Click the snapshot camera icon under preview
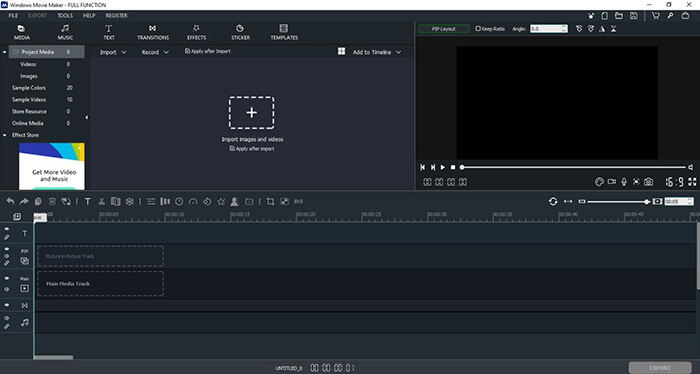This screenshot has width=700, height=374. (x=648, y=182)
